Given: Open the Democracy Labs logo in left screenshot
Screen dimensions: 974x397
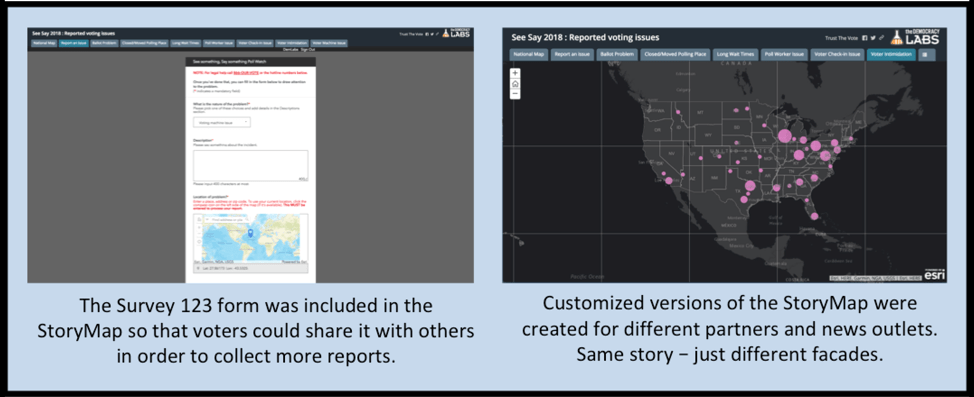Looking at the screenshot, I should click(x=457, y=34).
